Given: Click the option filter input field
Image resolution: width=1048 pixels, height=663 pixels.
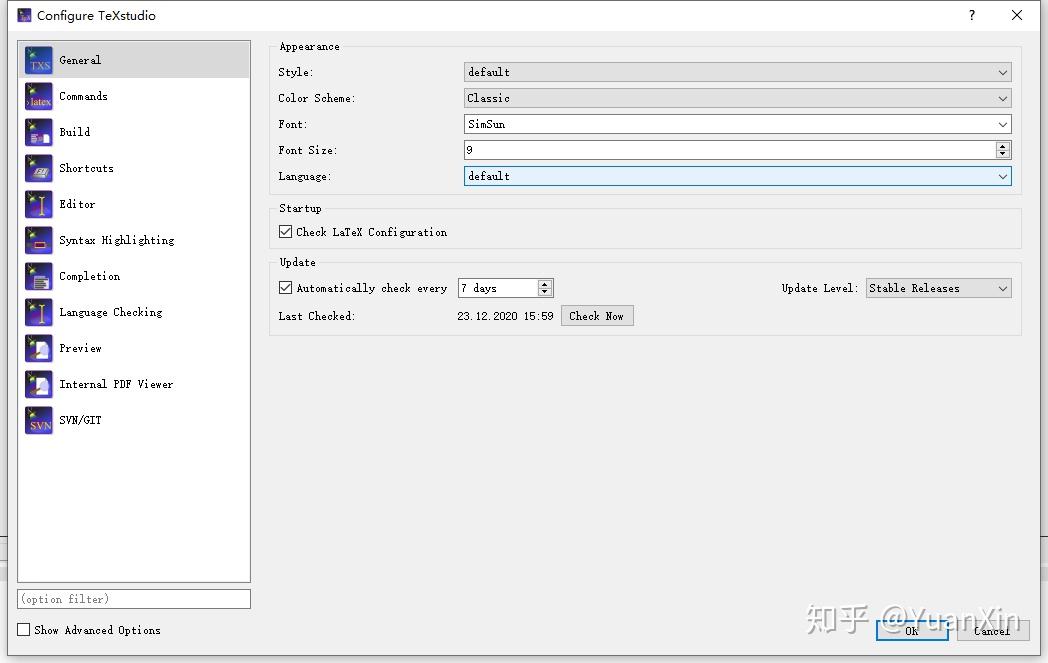Looking at the screenshot, I should click(x=133, y=598).
